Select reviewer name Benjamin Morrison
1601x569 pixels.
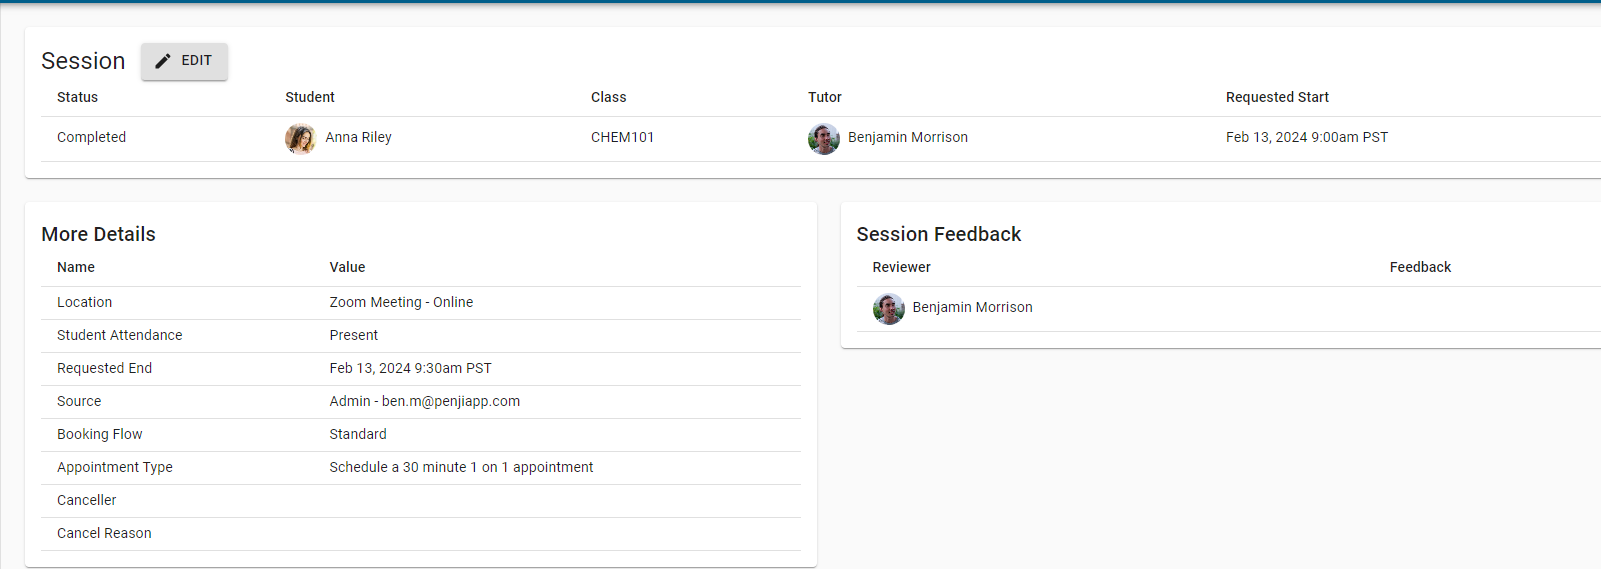pos(972,308)
